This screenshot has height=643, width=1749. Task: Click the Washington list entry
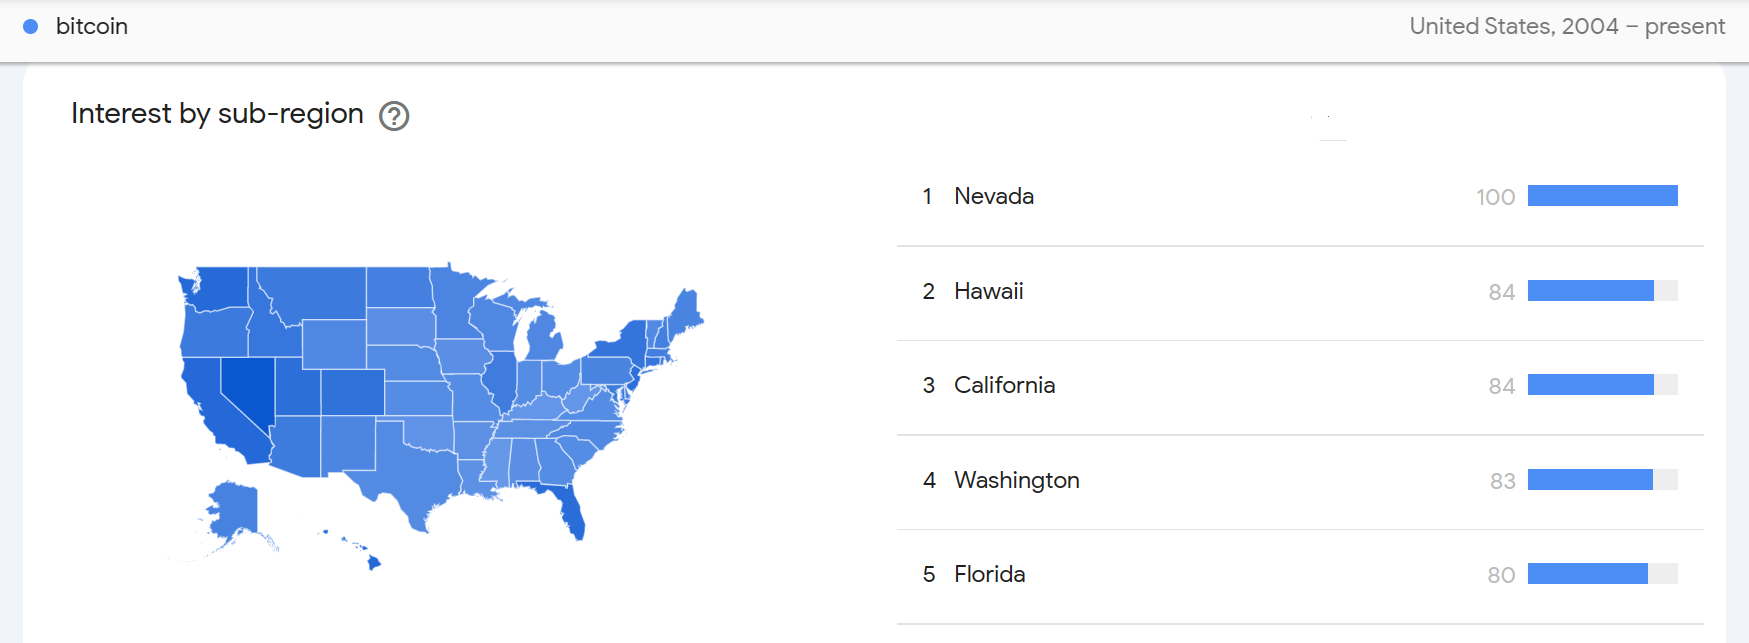(1016, 480)
